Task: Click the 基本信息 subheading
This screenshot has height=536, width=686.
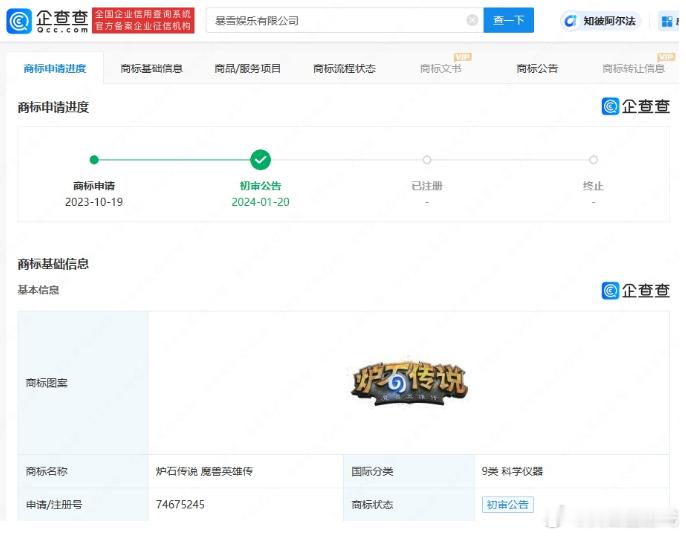Action: tap(38, 290)
